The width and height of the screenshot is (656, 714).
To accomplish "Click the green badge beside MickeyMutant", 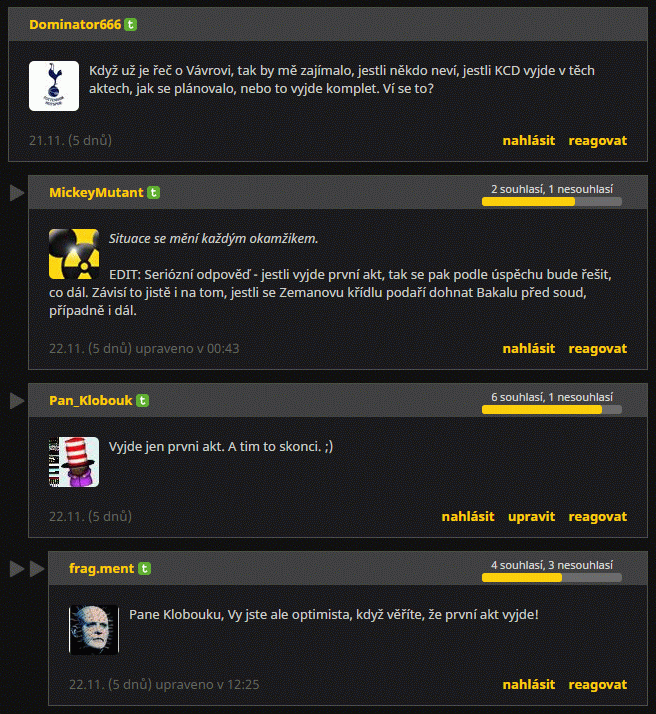I will [x=153, y=193].
